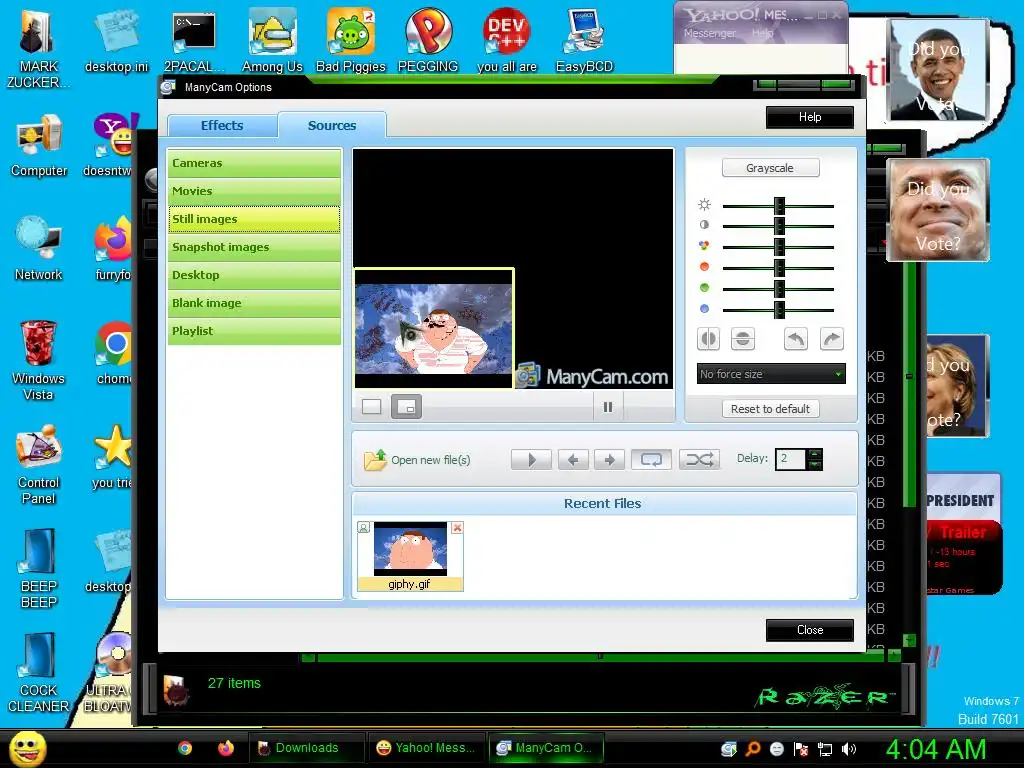Open the Network desktop icon
Viewport: 1024px width, 768px height.
point(39,250)
